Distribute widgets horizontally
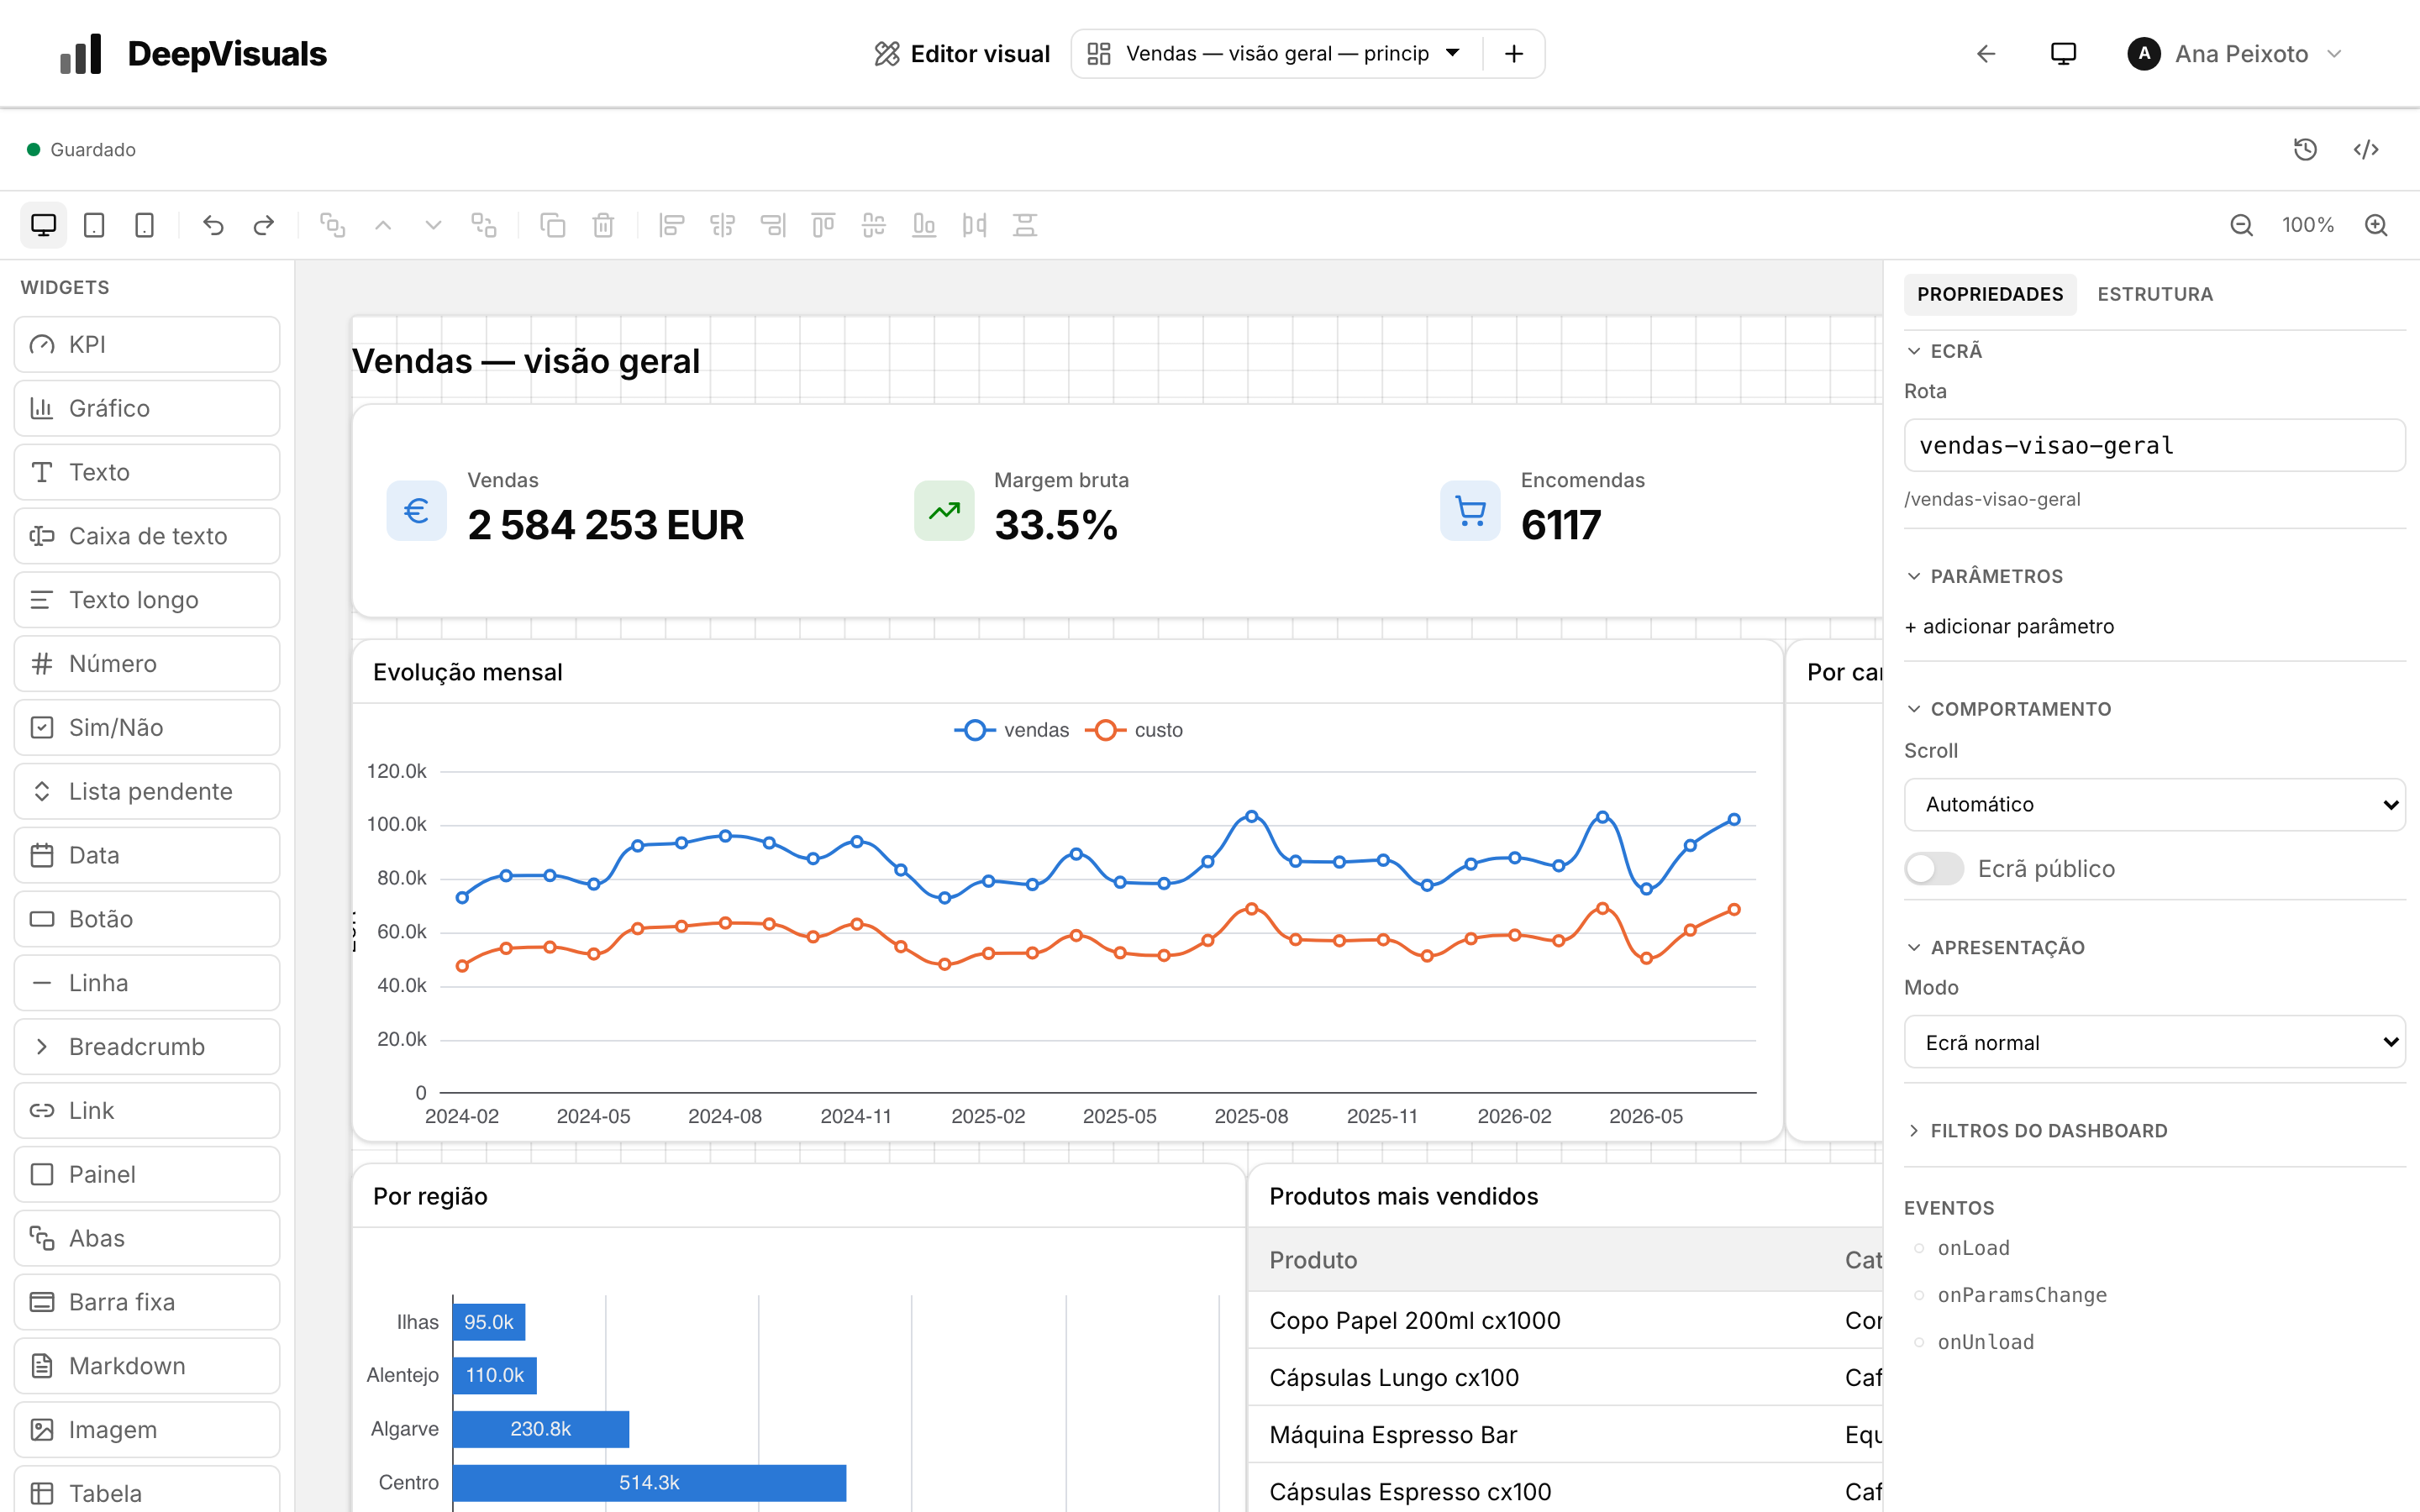Screen dimensions: 2420x1512 (974, 225)
